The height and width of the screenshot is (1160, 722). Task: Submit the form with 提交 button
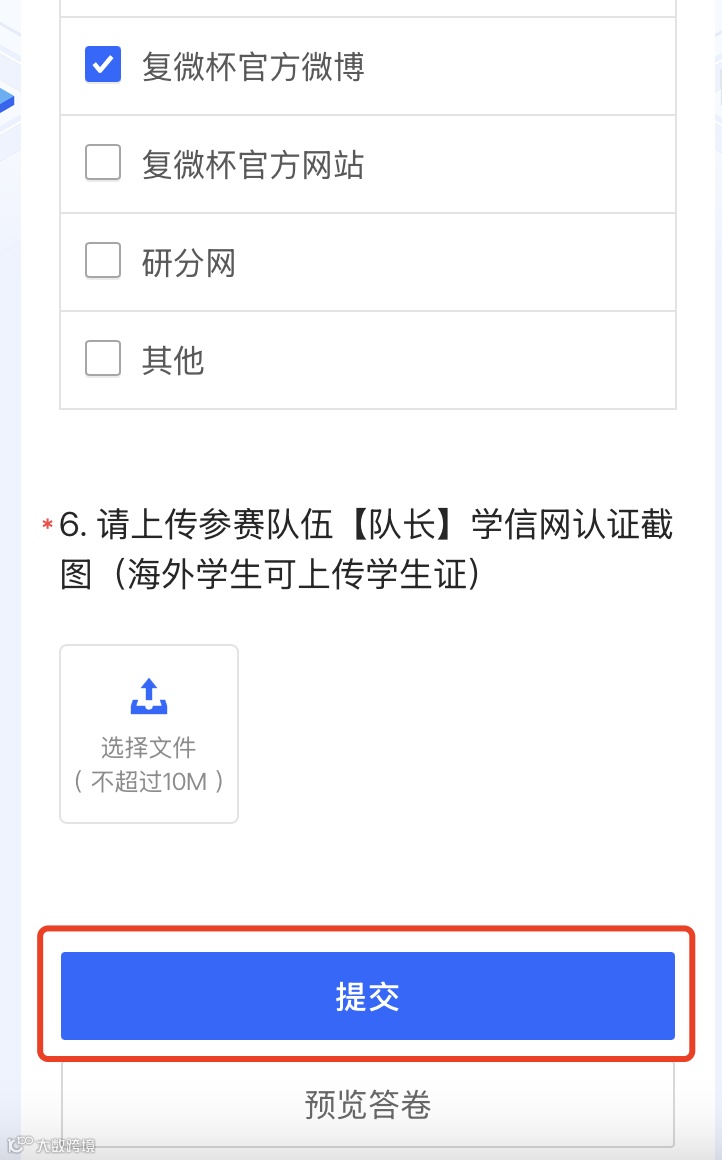pyautogui.click(x=368, y=996)
